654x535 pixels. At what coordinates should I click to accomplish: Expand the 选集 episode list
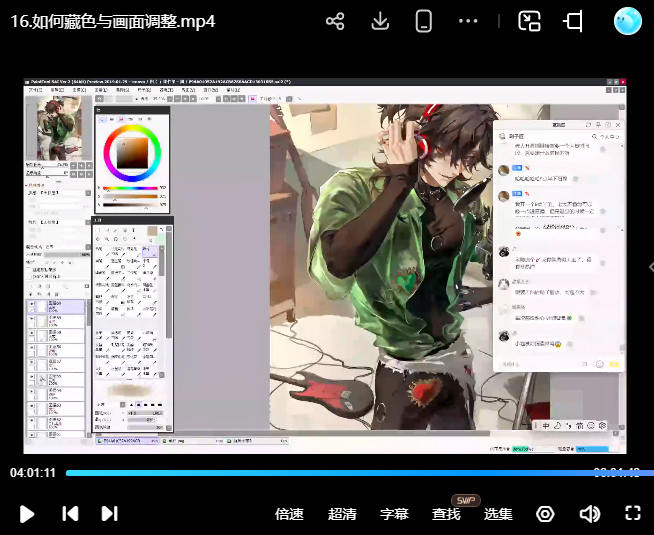pos(498,514)
